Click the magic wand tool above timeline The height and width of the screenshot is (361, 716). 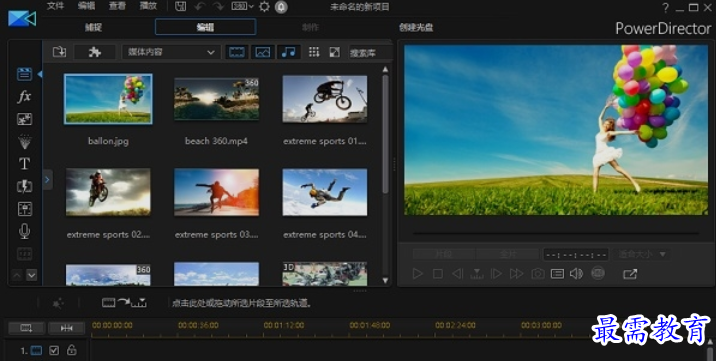click(58, 303)
